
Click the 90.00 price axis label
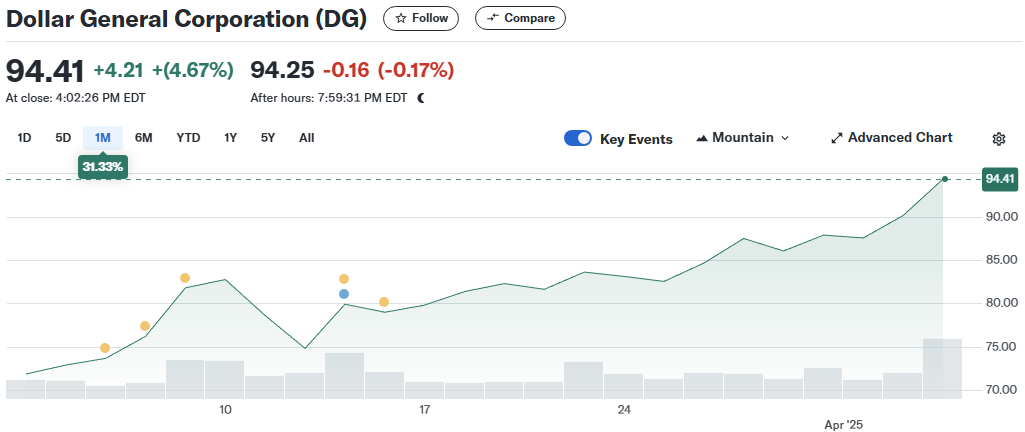click(x=1001, y=217)
